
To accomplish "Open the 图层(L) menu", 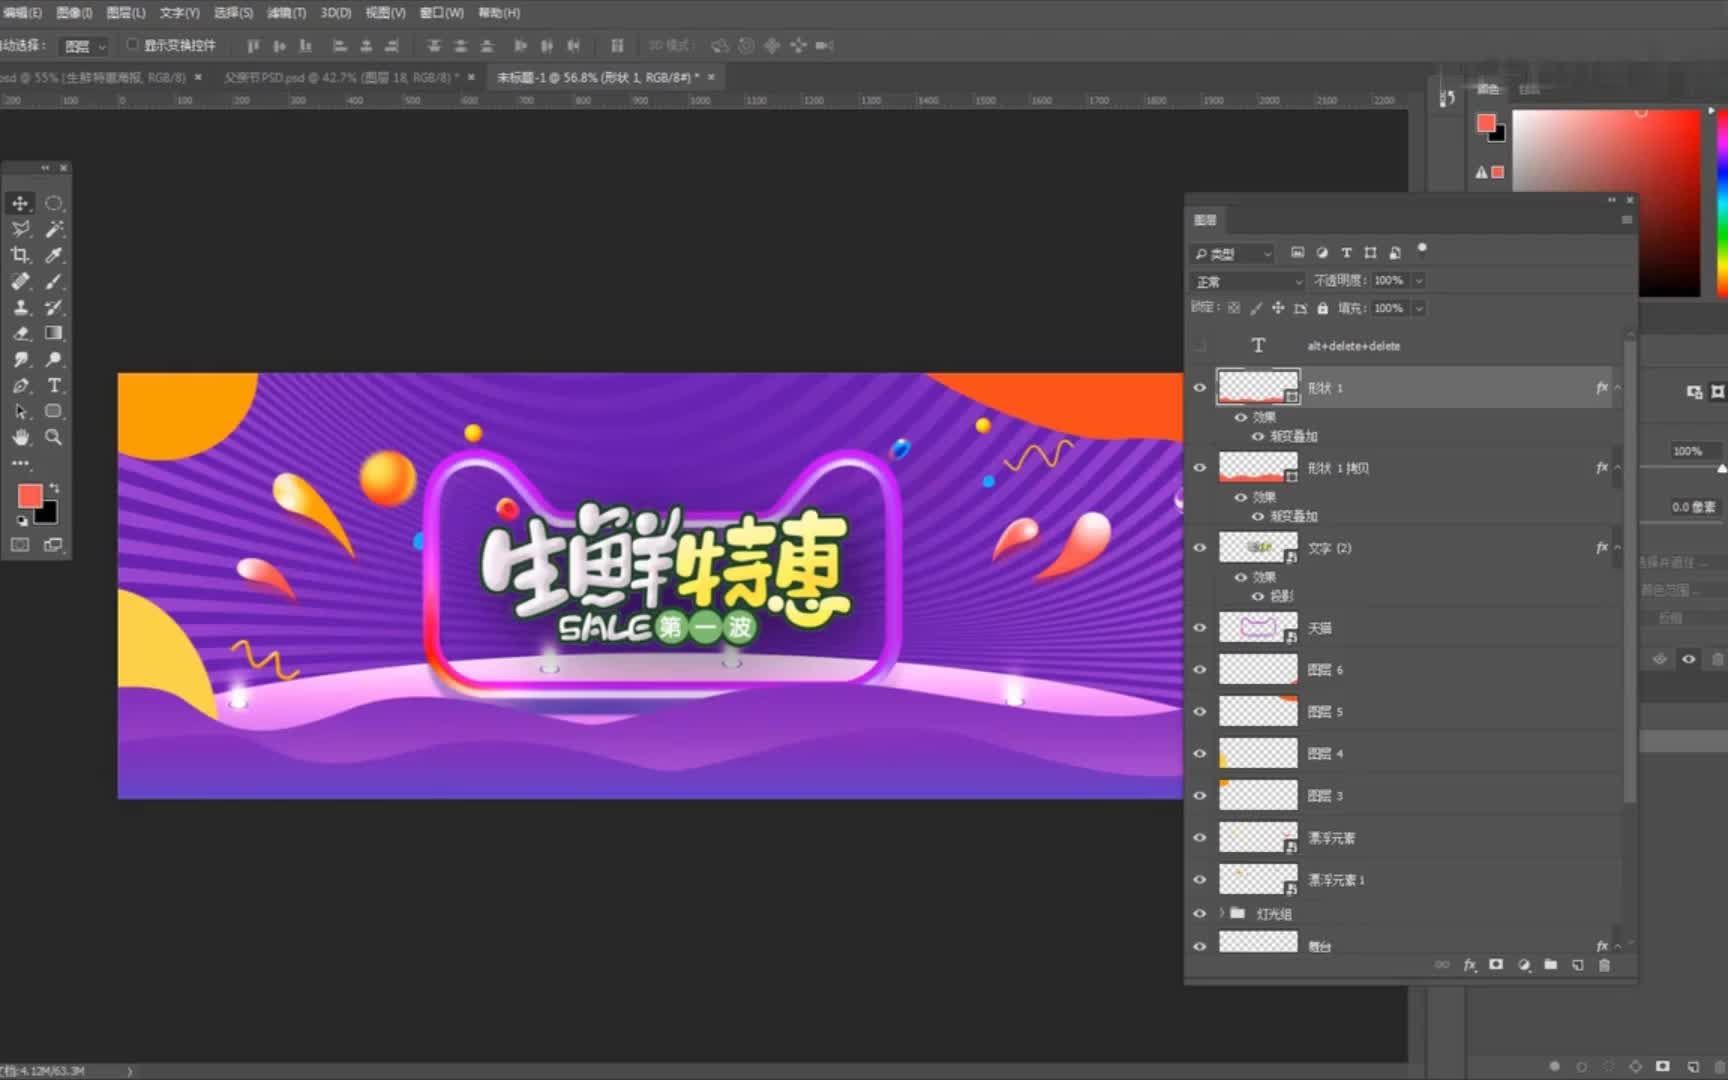I will (125, 13).
